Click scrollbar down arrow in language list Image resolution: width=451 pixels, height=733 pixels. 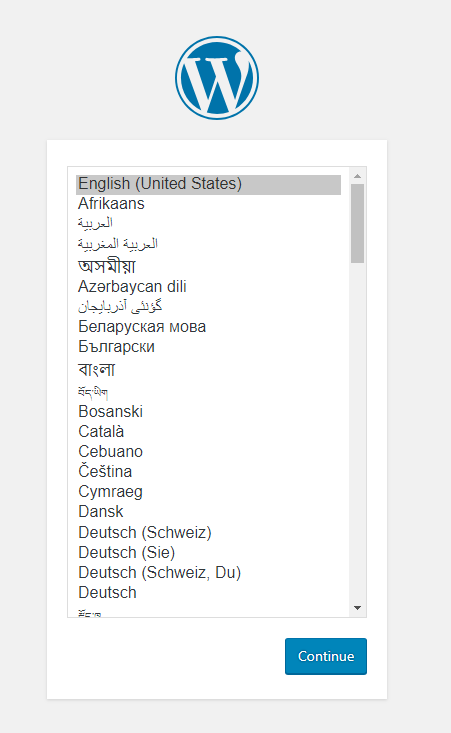tap(358, 608)
